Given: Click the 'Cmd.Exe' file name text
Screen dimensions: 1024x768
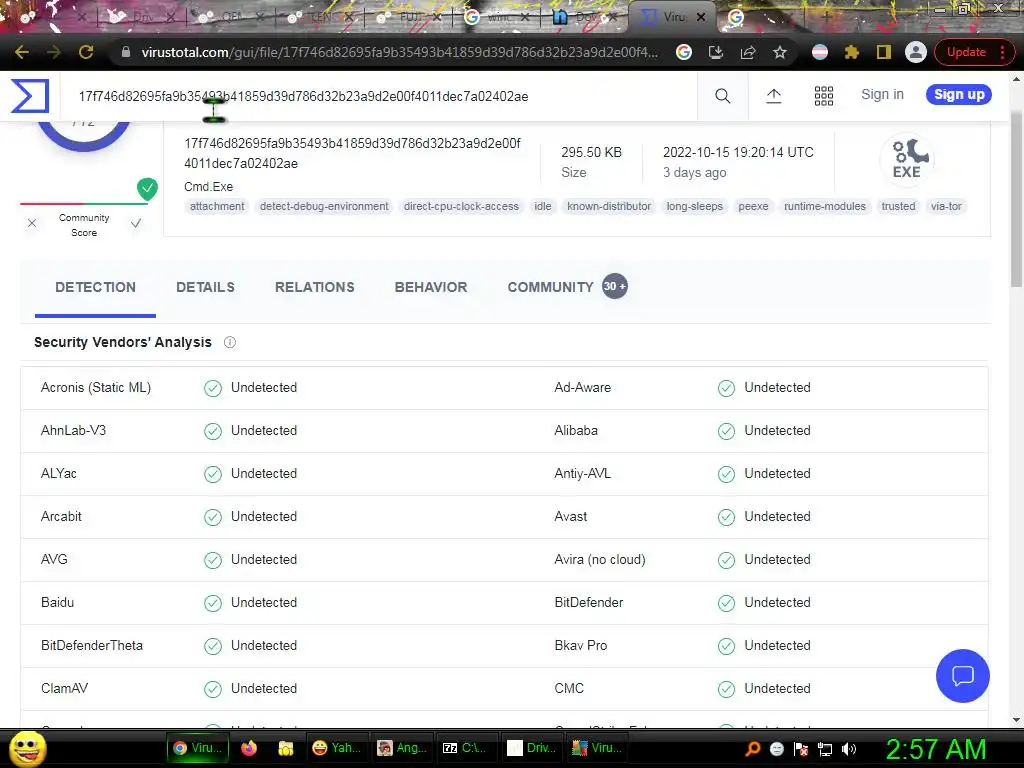Looking at the screenshot, I should pyautogui.click(x=208, y=187).
